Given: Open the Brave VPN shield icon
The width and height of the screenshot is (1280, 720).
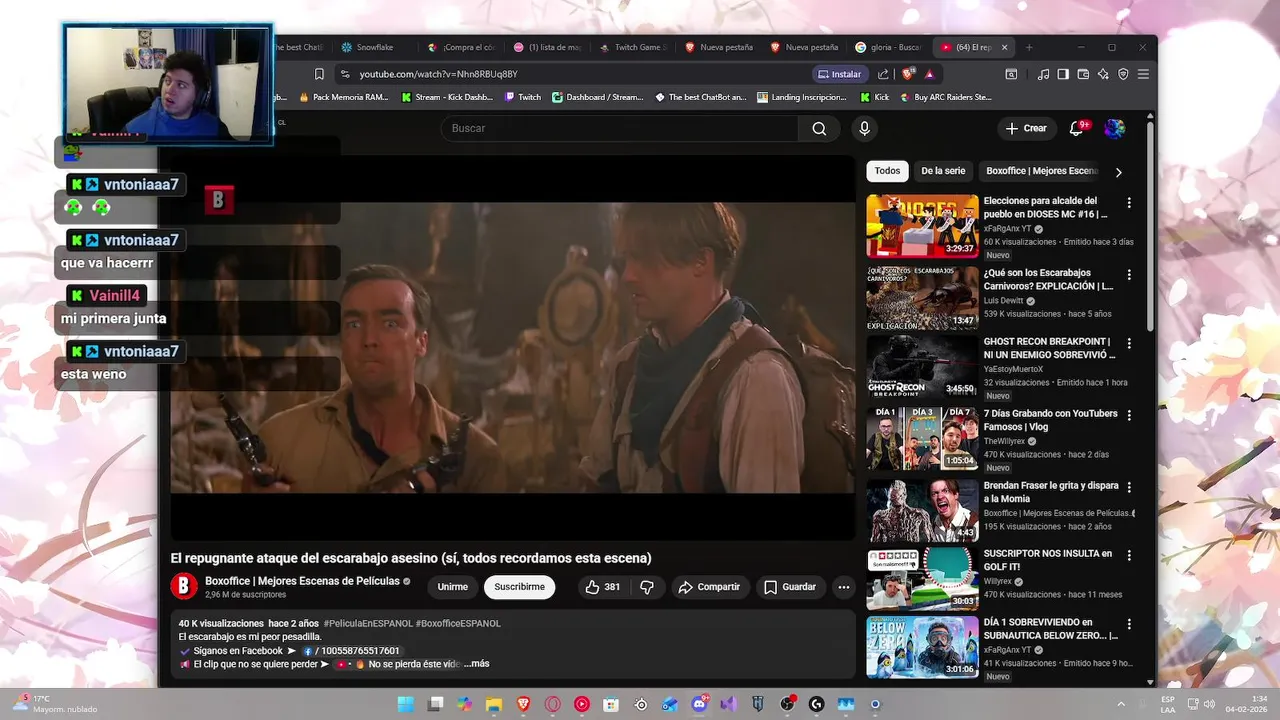Looking at the screenshot, I should pyautogui.click(x=1123, y=74).
